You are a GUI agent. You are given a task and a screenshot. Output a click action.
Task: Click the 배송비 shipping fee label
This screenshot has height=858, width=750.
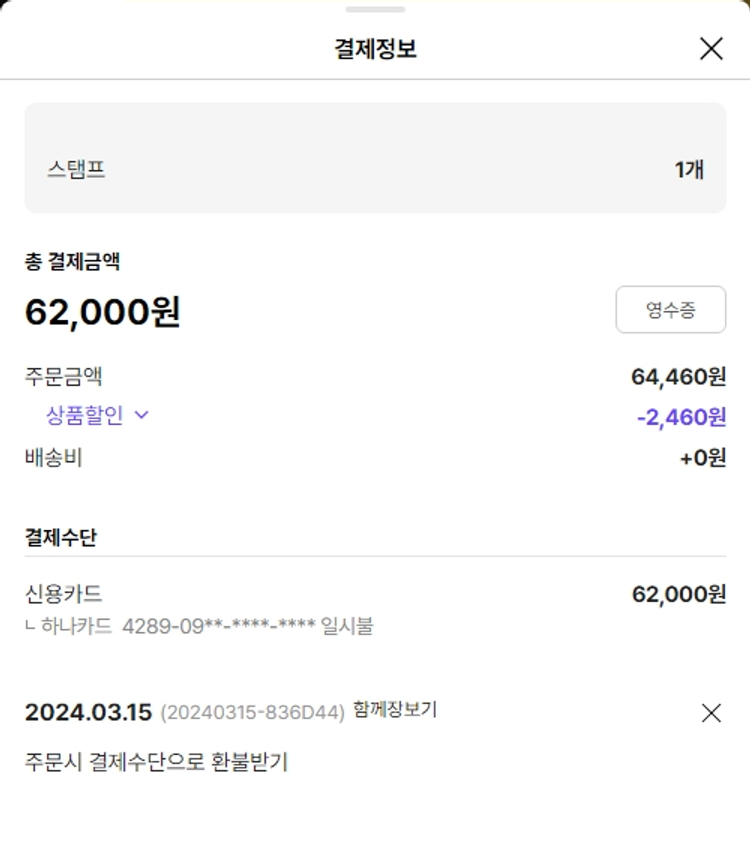click(x=53, y=458)
